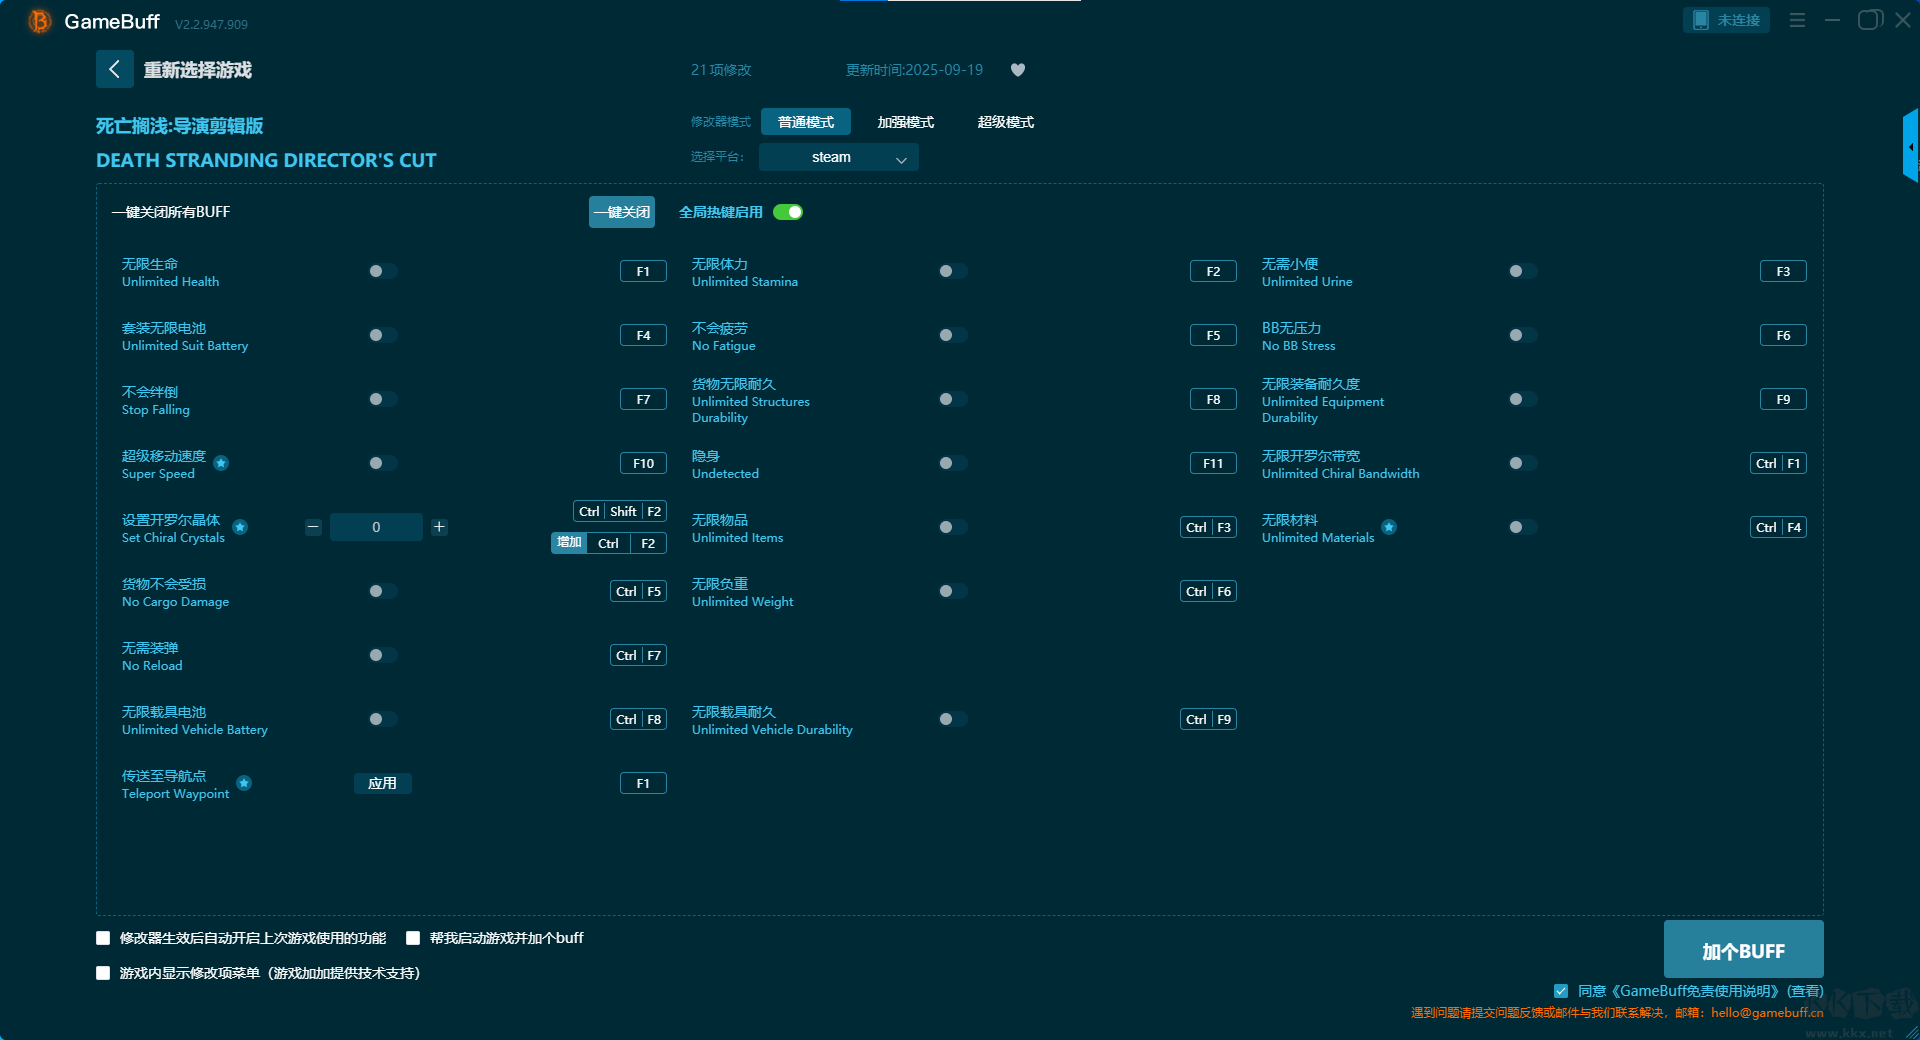The height and width of the screenshot is (1040, 1920).
Task: Click the Ctrl F4 hotkey for Unlimited Materials
Action: click(1778, 527)
